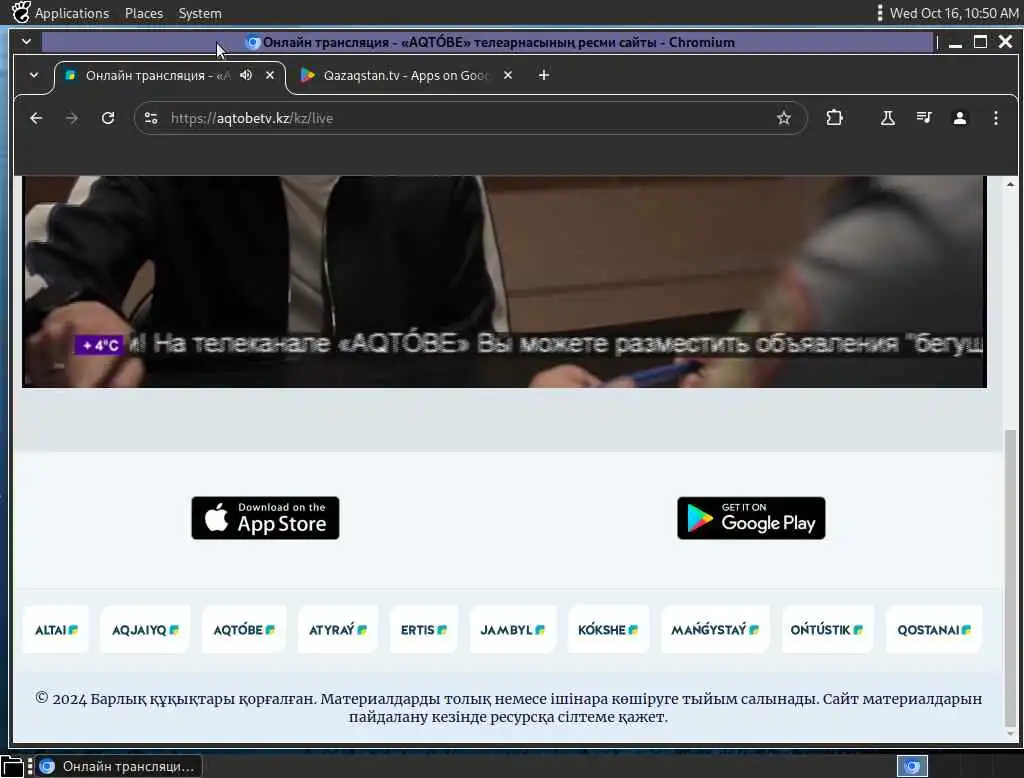Open Chrome Labs flask icon

pos(888,118)
